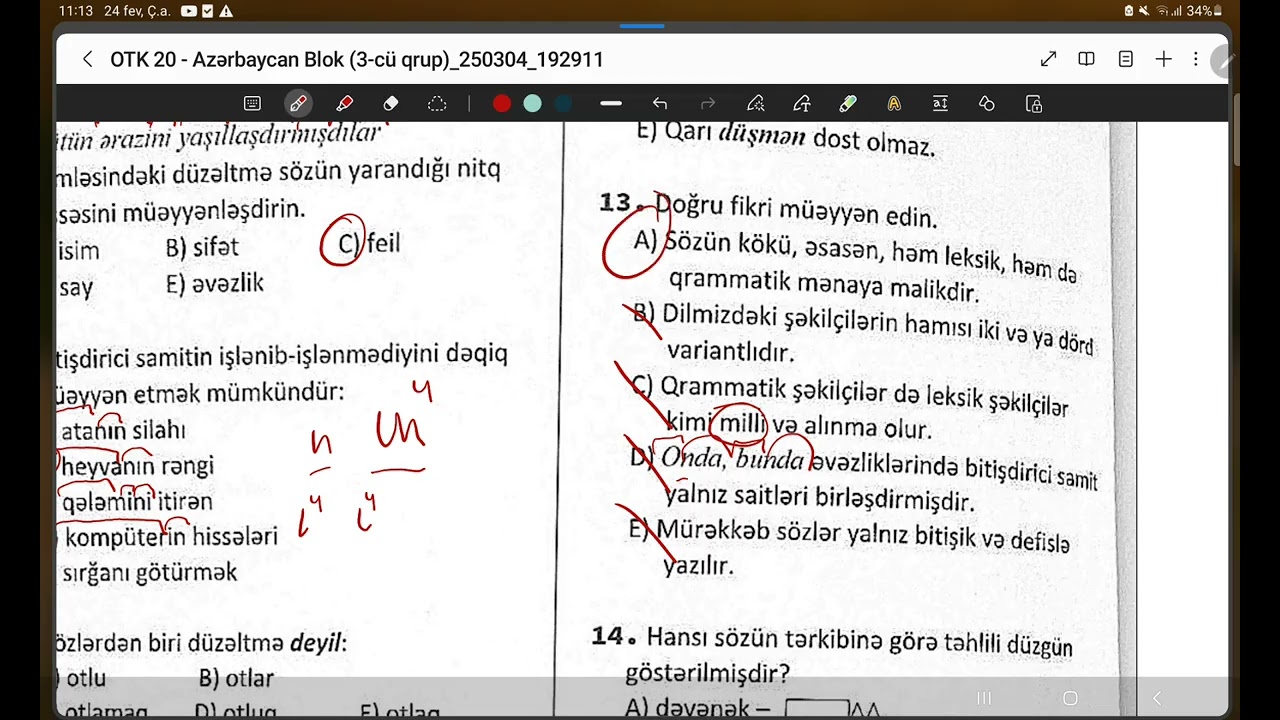Tap the Android home navigation button
Image resolution: width=1280 pixels, height=720 pixels.
tap(1070, 698)
